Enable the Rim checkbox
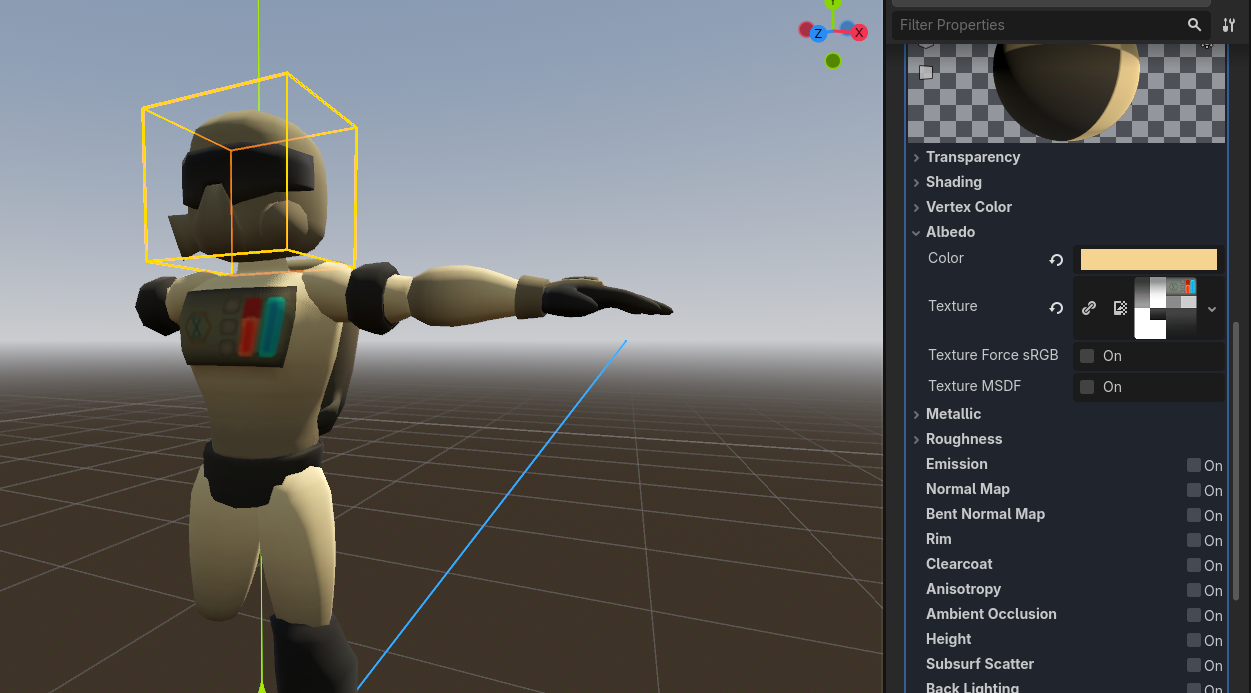This screenshot has height=693, width=1251. click(x=1193, y=540)
